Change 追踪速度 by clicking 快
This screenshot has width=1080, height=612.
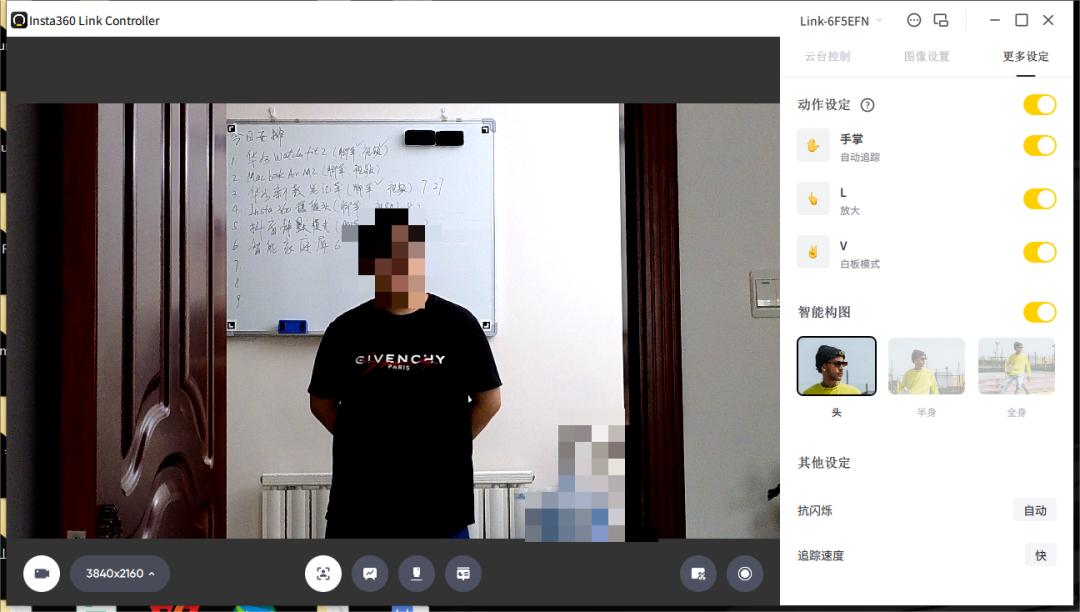pos(1040,555)
